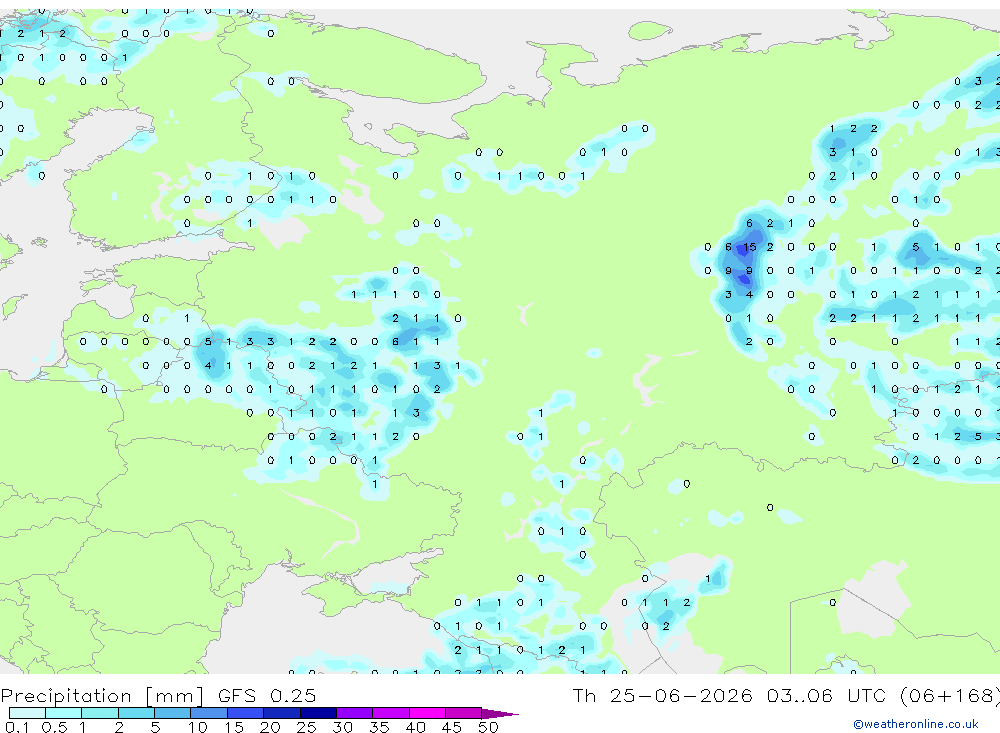Click the '45' legend scale label
Image resolution: width=1000 pixels, height=733 pixels.
tap(452, 727)
